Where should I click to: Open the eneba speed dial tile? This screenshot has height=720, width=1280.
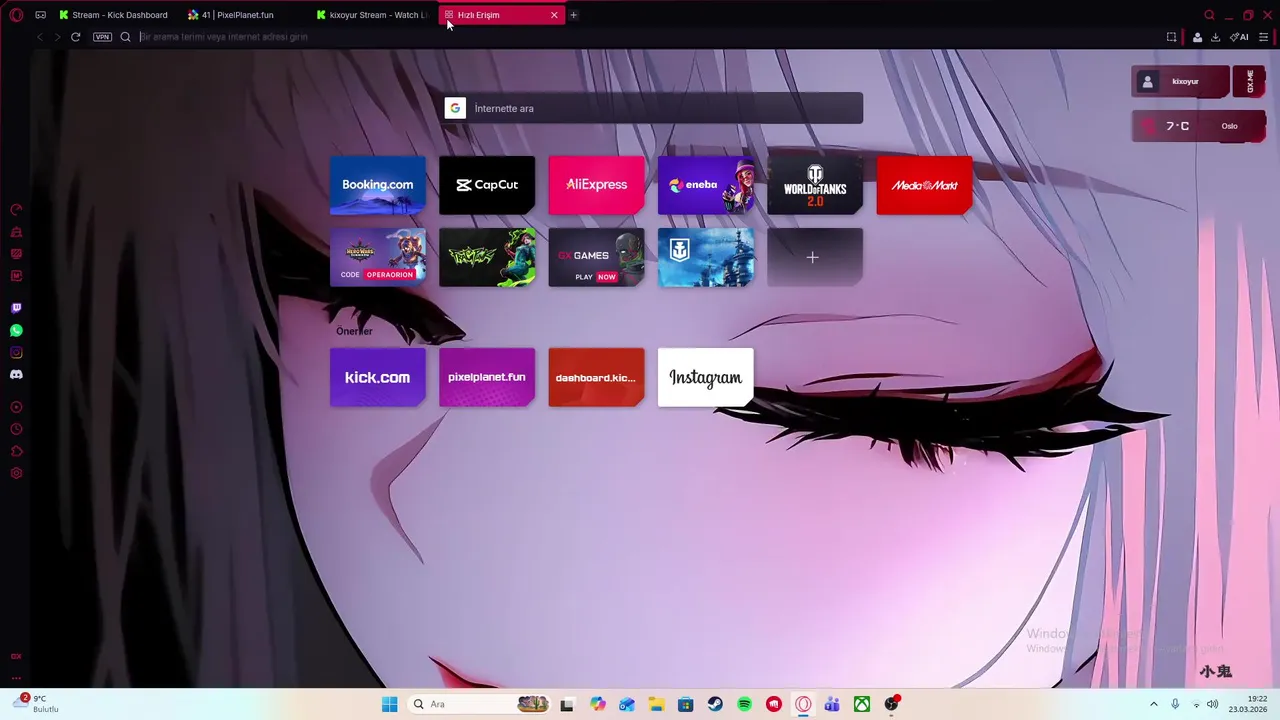[706, 185]
